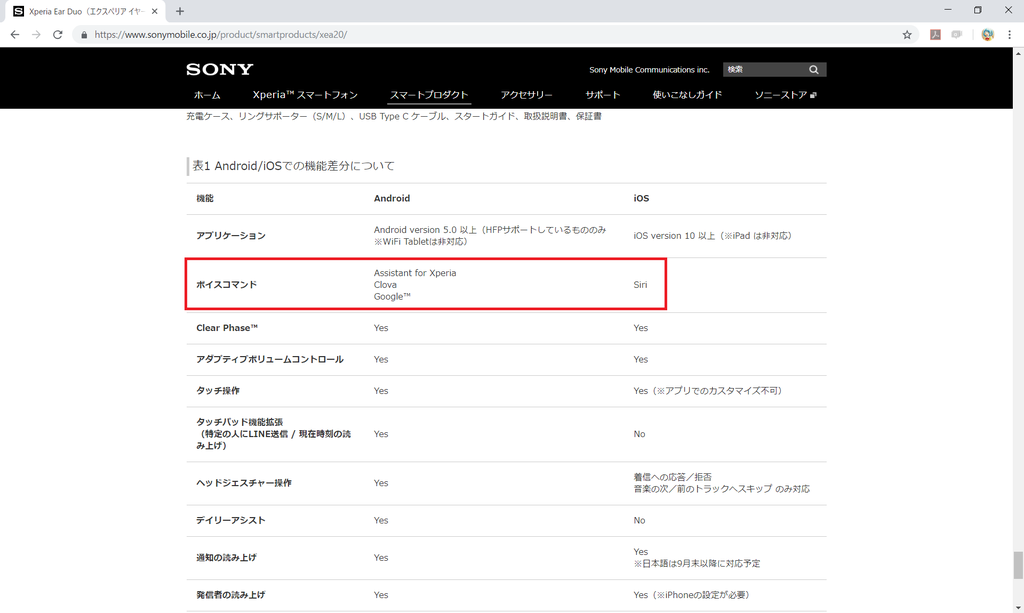Open スマートプロダクト menu

point(429,95)
